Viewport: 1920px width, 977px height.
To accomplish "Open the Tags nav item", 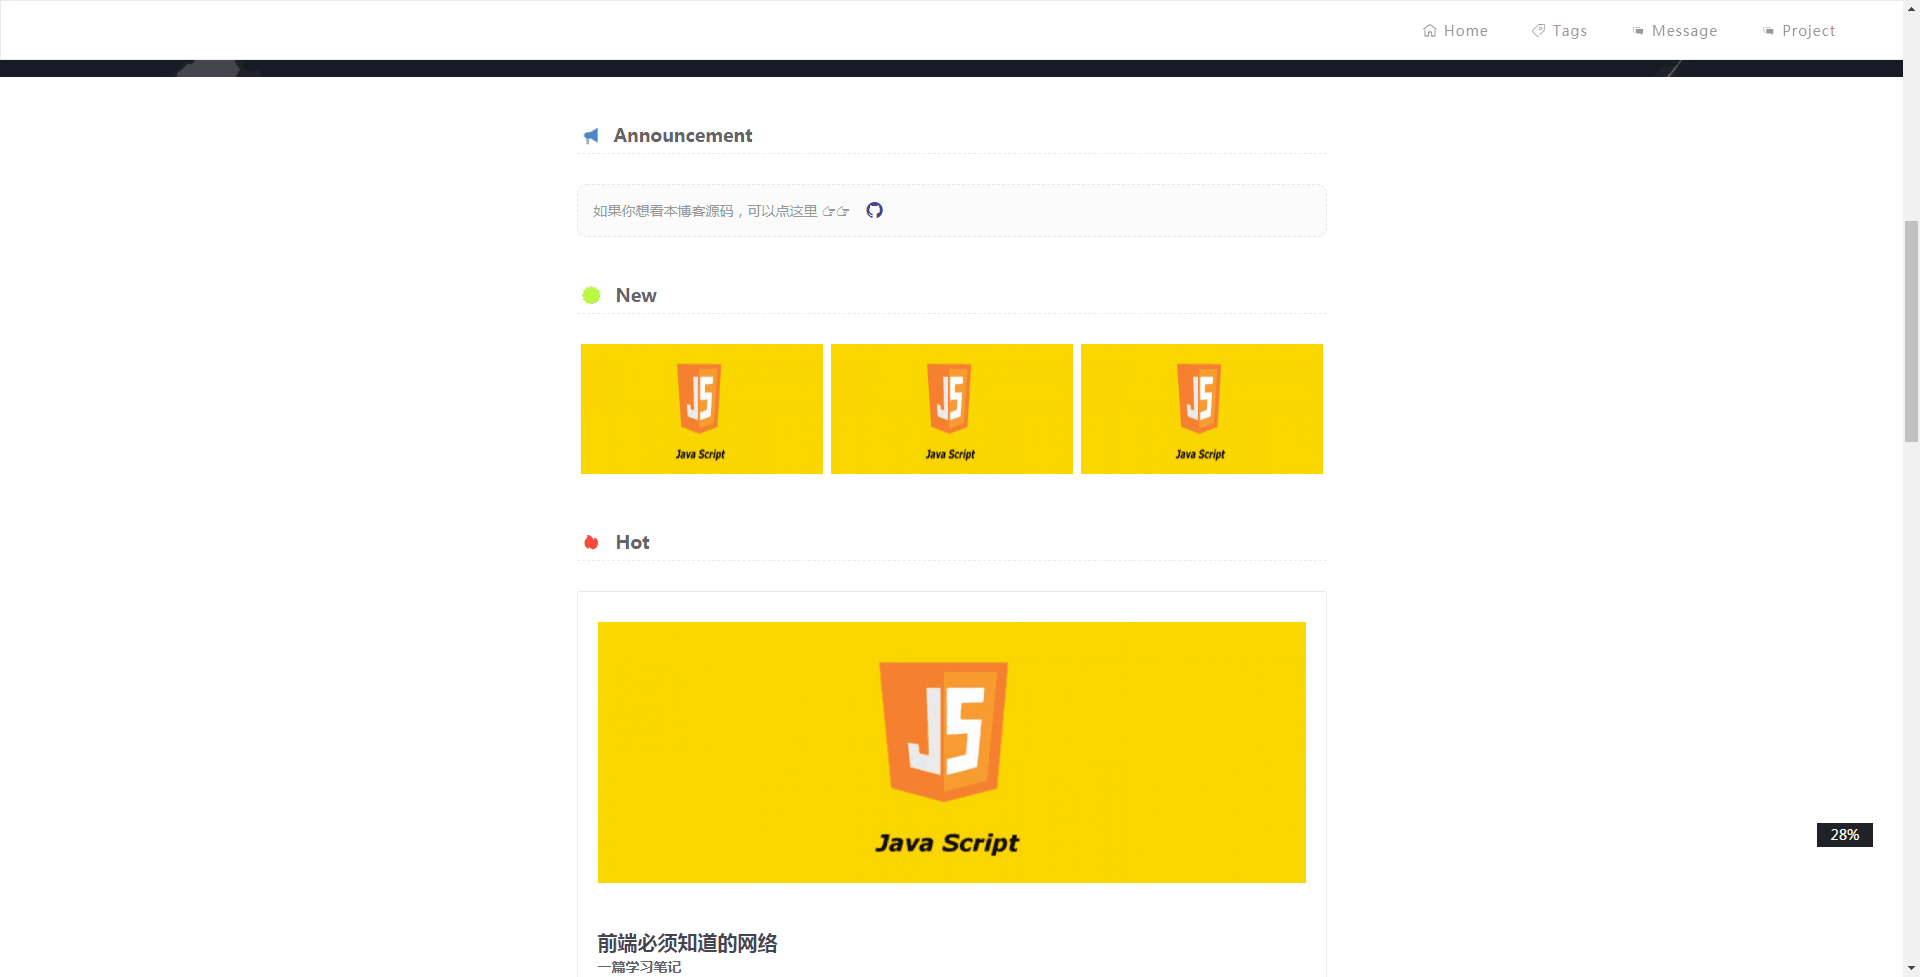I will (1559, 31).
